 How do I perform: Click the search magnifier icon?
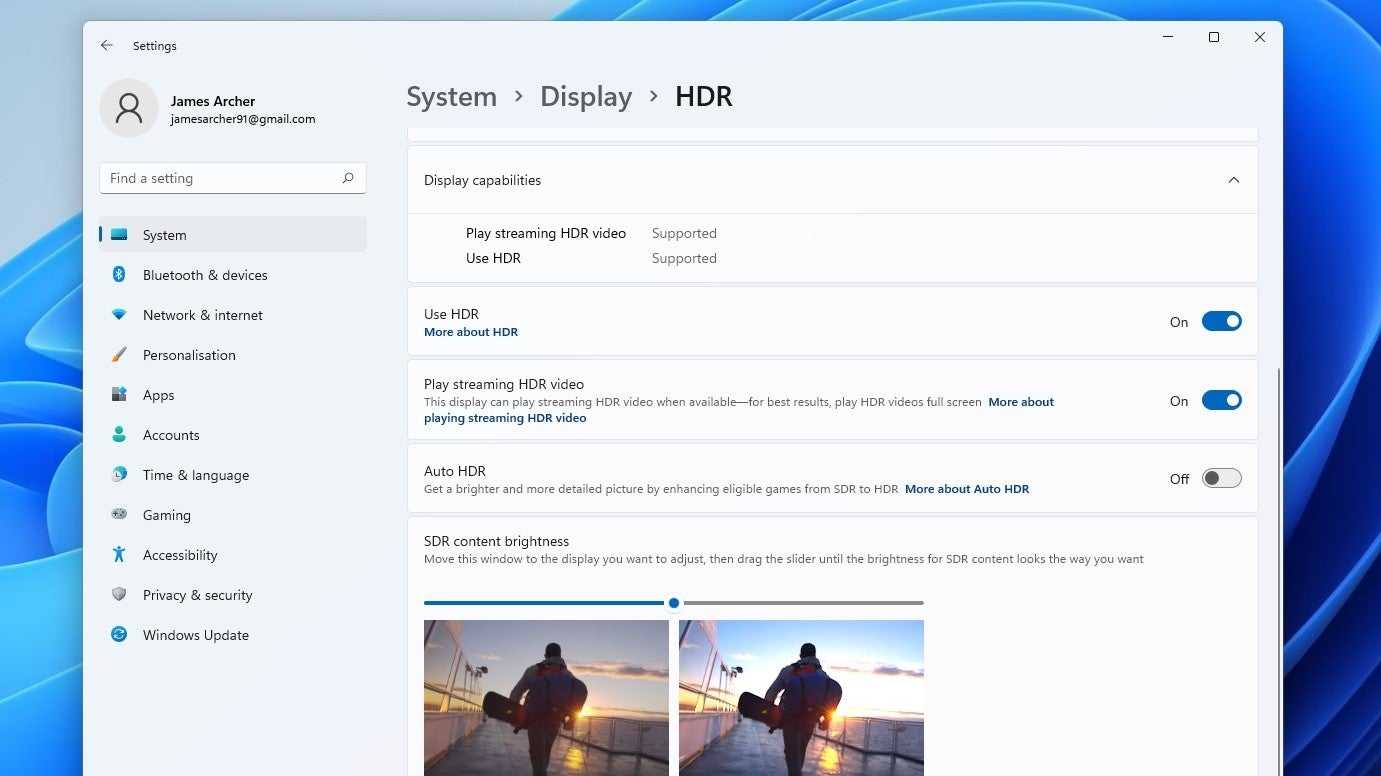click(348, 178)
